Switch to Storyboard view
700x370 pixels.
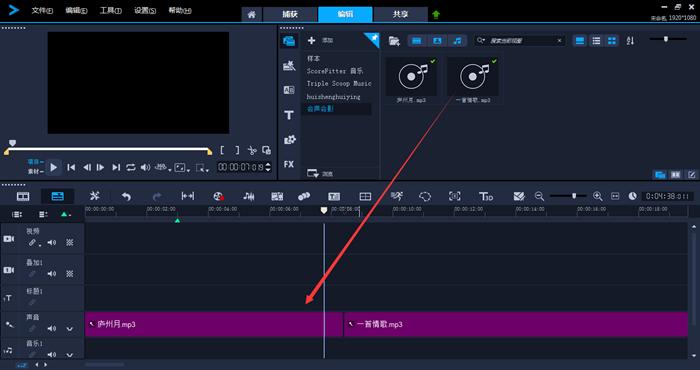click(x=23, y=196)
